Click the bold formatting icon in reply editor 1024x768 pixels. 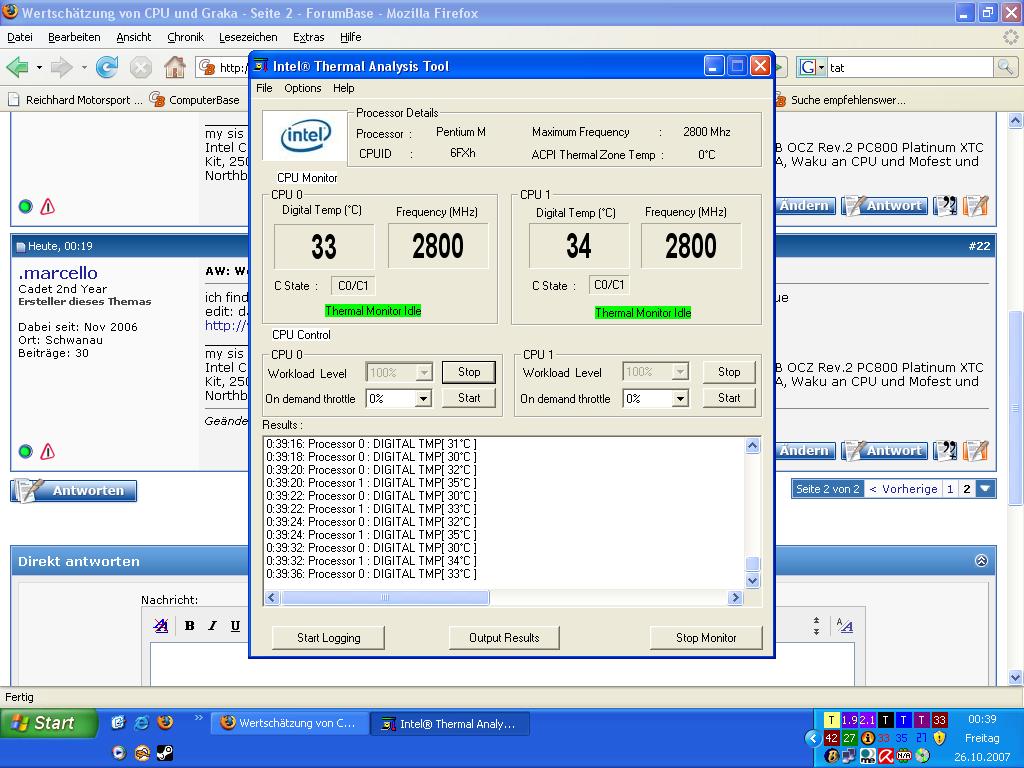[189, 626]
